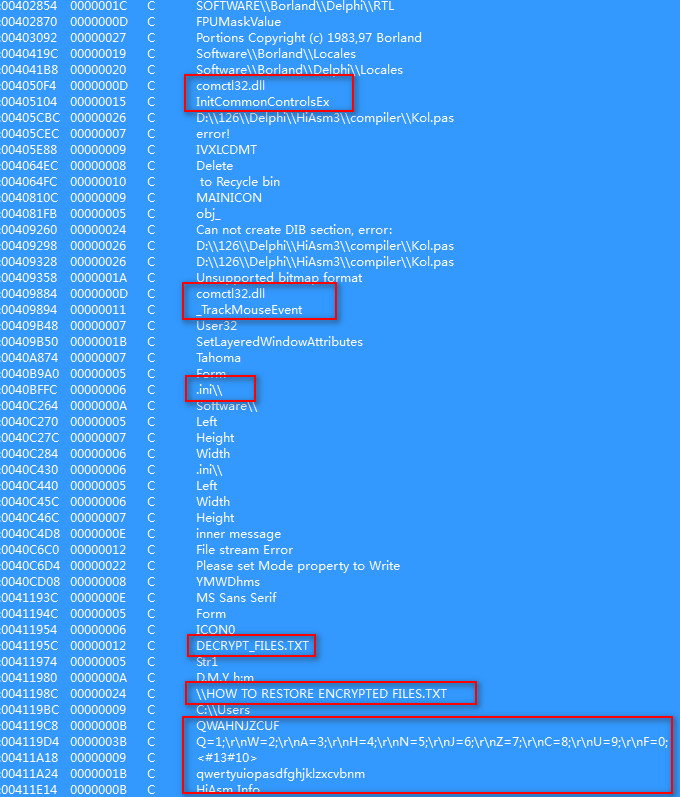Viewport: 680px width, 797px height.
Task: Select the Unsupported bitmap format string
Action: 279,278
